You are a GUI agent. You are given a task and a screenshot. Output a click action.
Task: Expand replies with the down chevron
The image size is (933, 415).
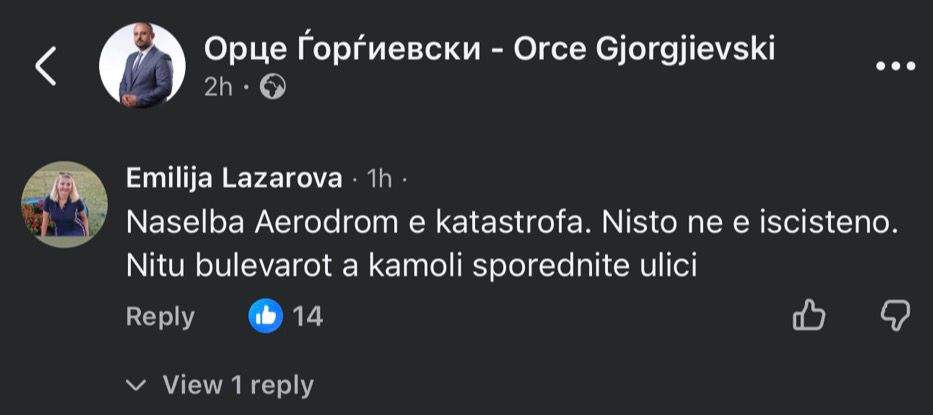click(x=137, y=384)
